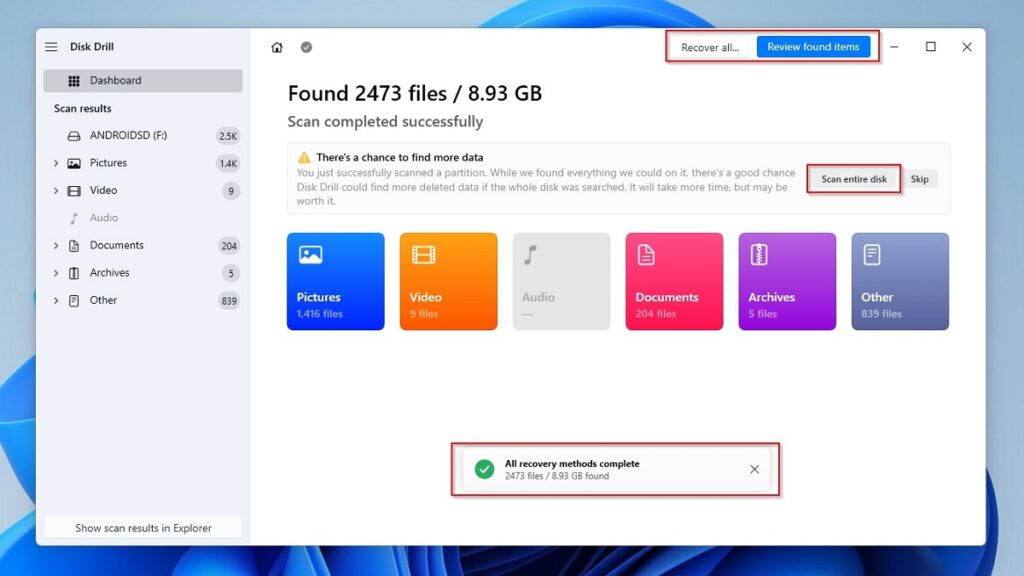Click the checkmark status icon

(306, 47)
